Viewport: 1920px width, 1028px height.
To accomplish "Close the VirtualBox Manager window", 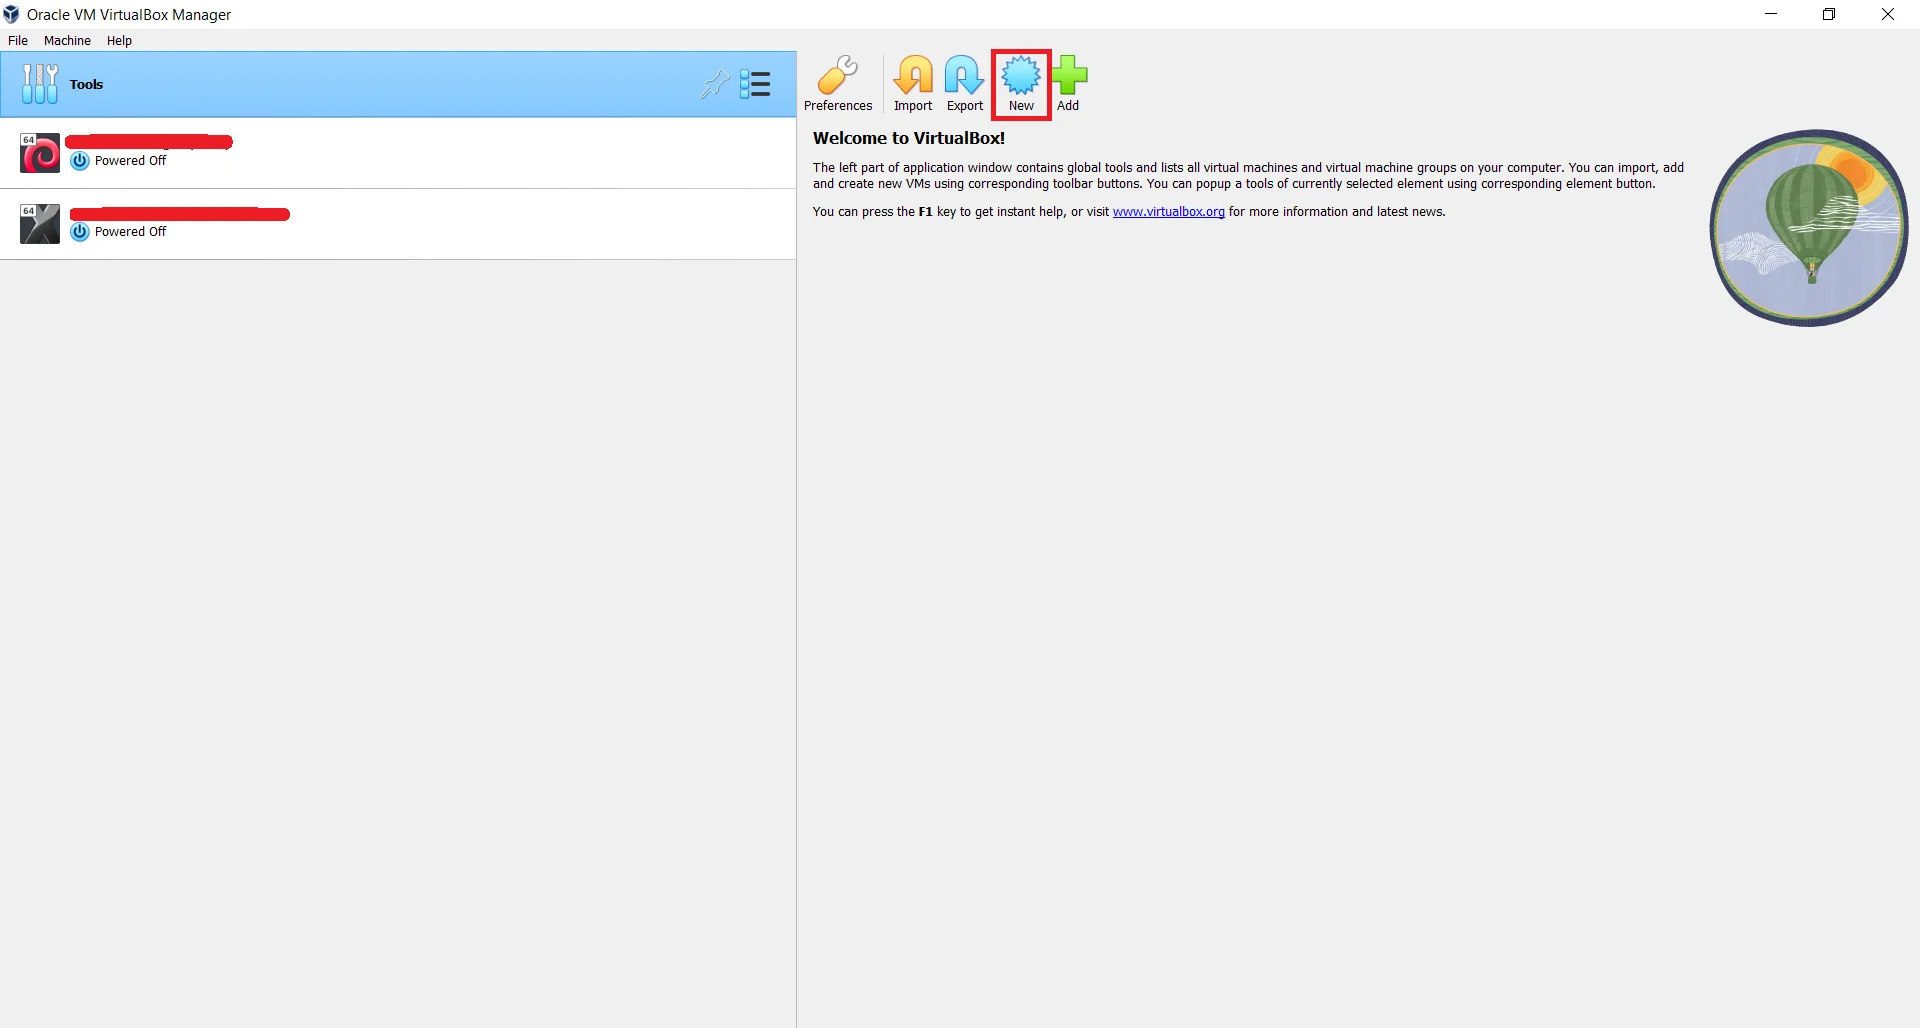I will tap(1888, 14).
